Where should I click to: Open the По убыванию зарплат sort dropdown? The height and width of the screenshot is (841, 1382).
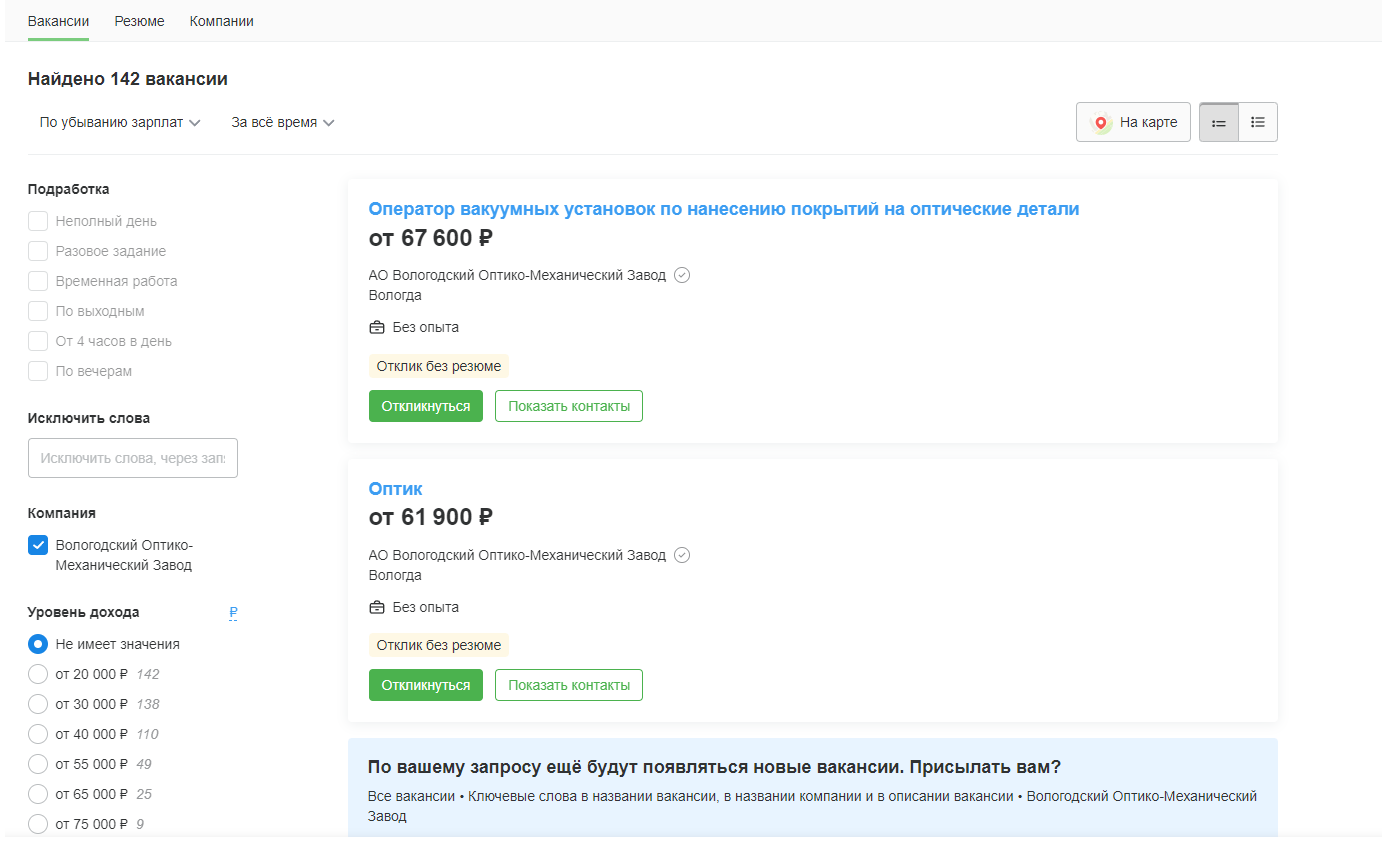[x=120, y=122]
